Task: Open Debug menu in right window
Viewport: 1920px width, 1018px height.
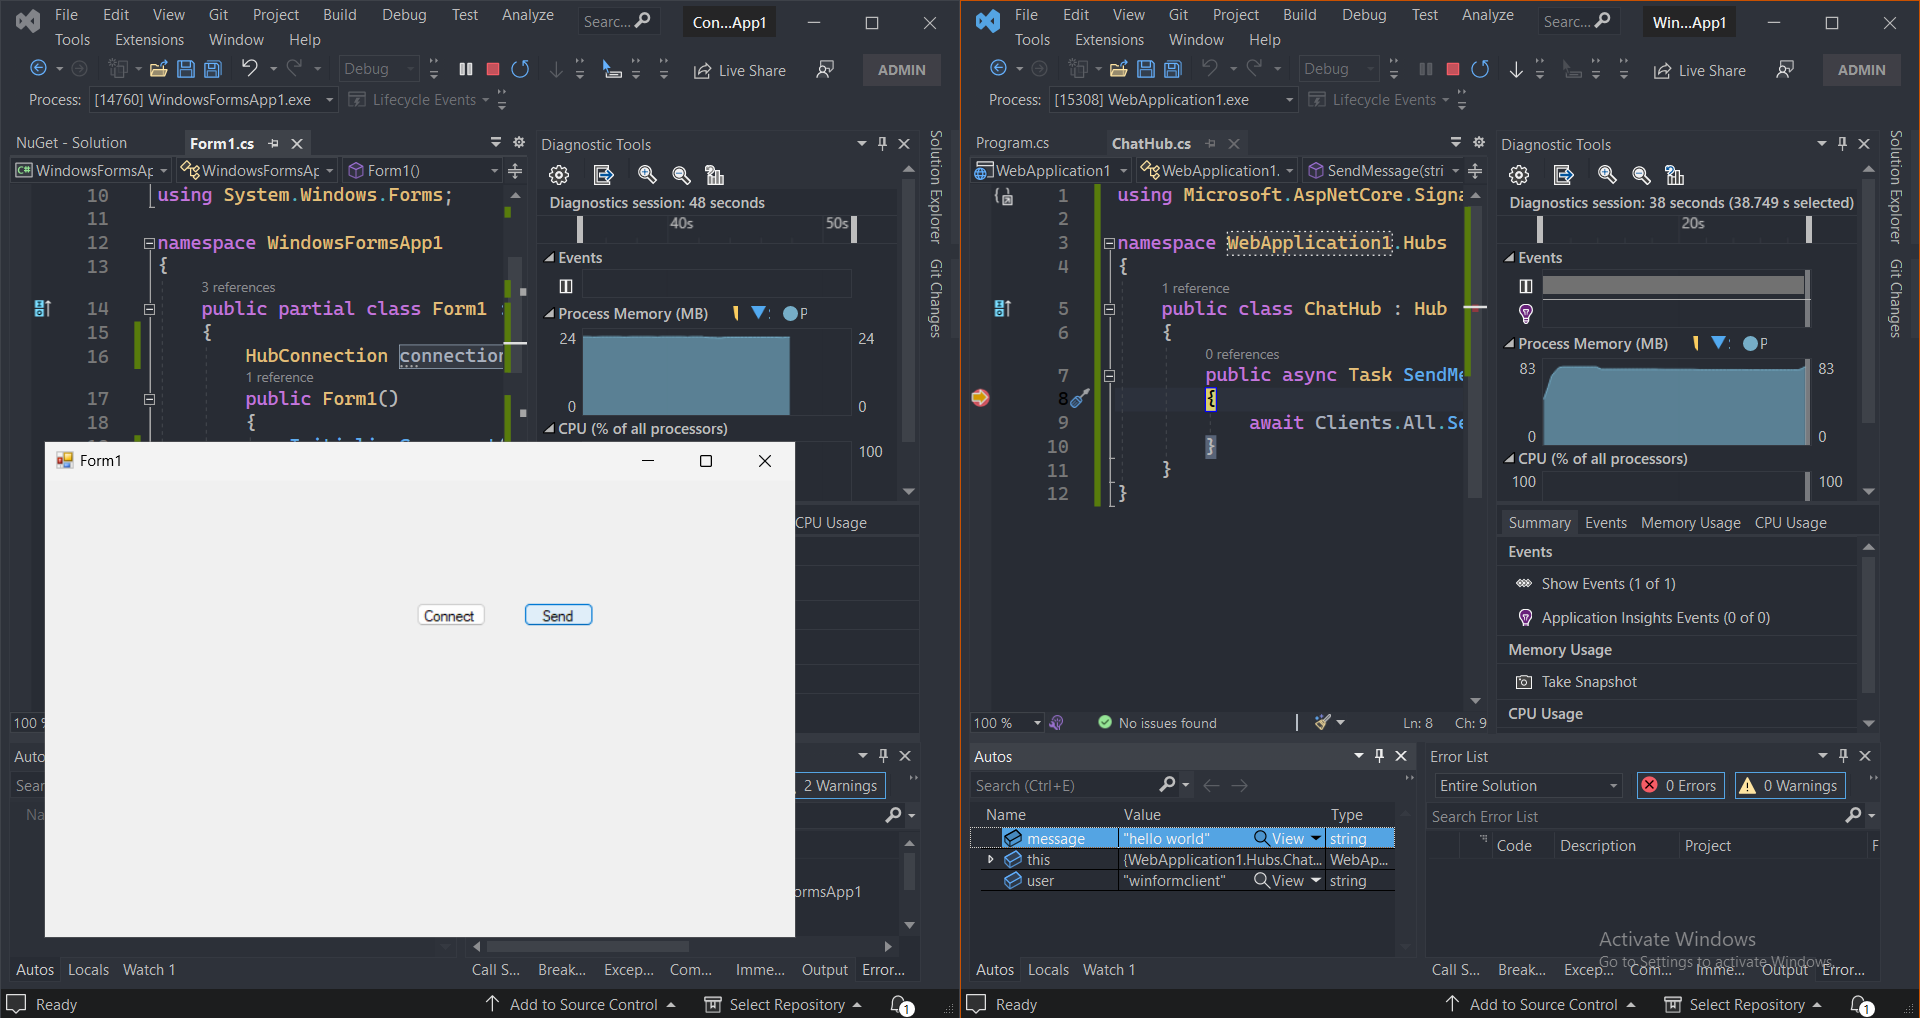Action: click(1364, 15)
